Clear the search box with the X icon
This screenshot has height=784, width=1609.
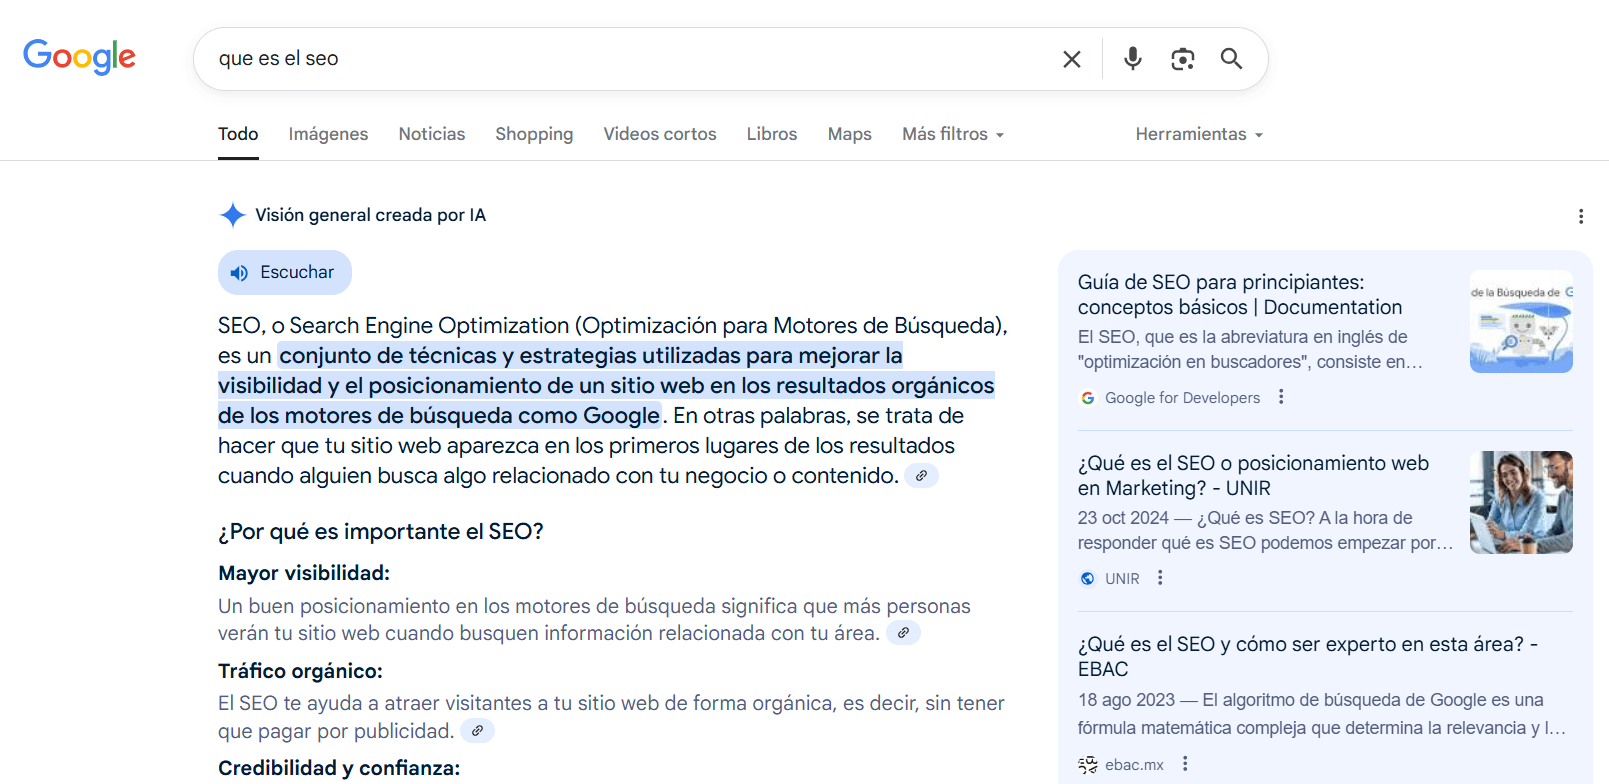(1072, 59)
